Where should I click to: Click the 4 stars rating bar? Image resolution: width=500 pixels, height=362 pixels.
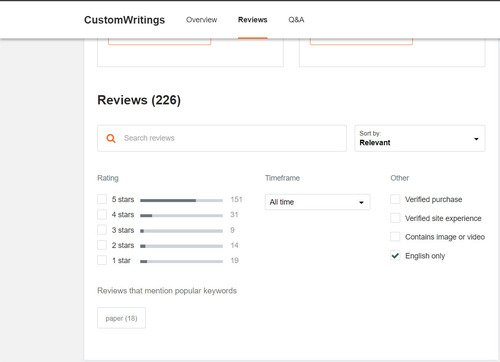click(x=181, y=216)
